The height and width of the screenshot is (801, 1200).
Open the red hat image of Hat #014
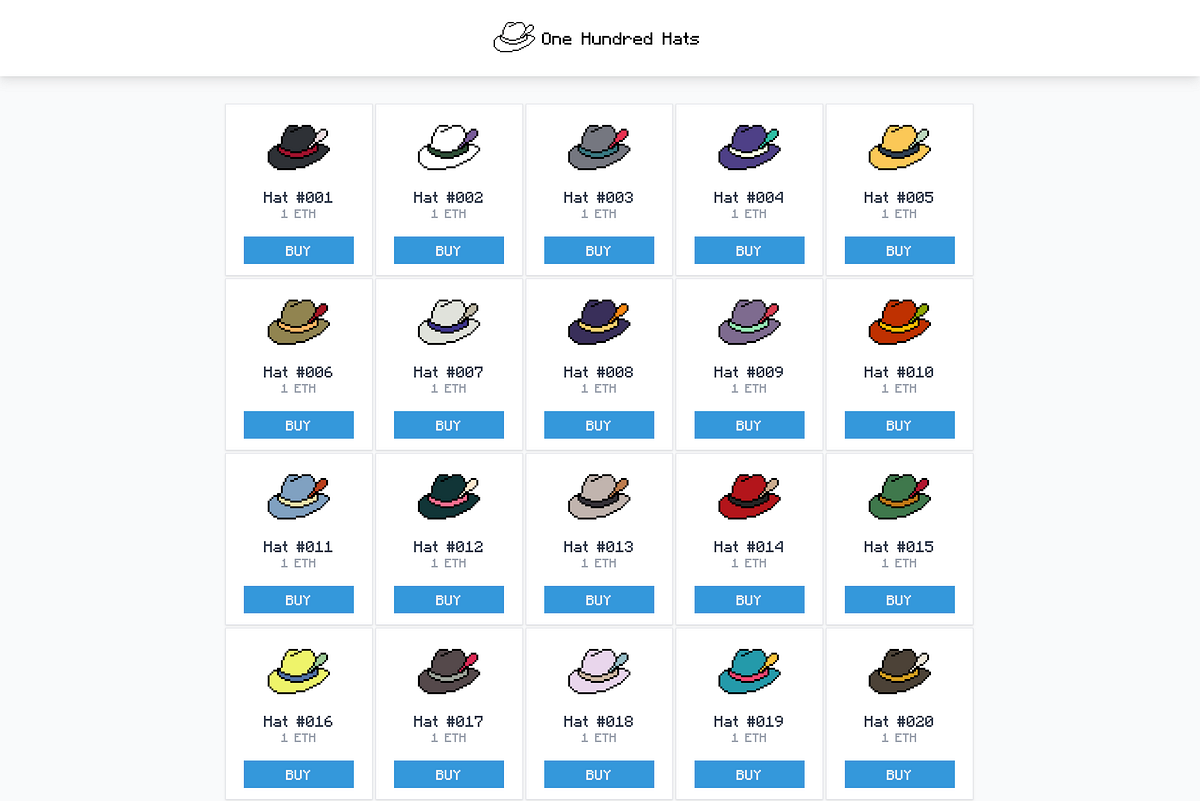pos(748,495)
